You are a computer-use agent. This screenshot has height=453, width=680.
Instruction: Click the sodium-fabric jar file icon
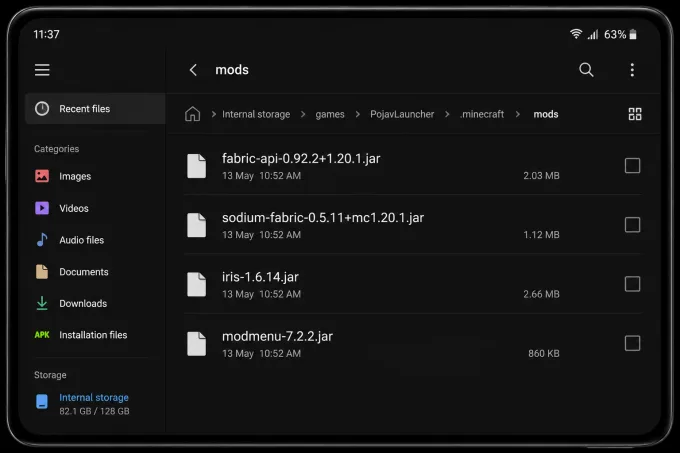(196, 225)
